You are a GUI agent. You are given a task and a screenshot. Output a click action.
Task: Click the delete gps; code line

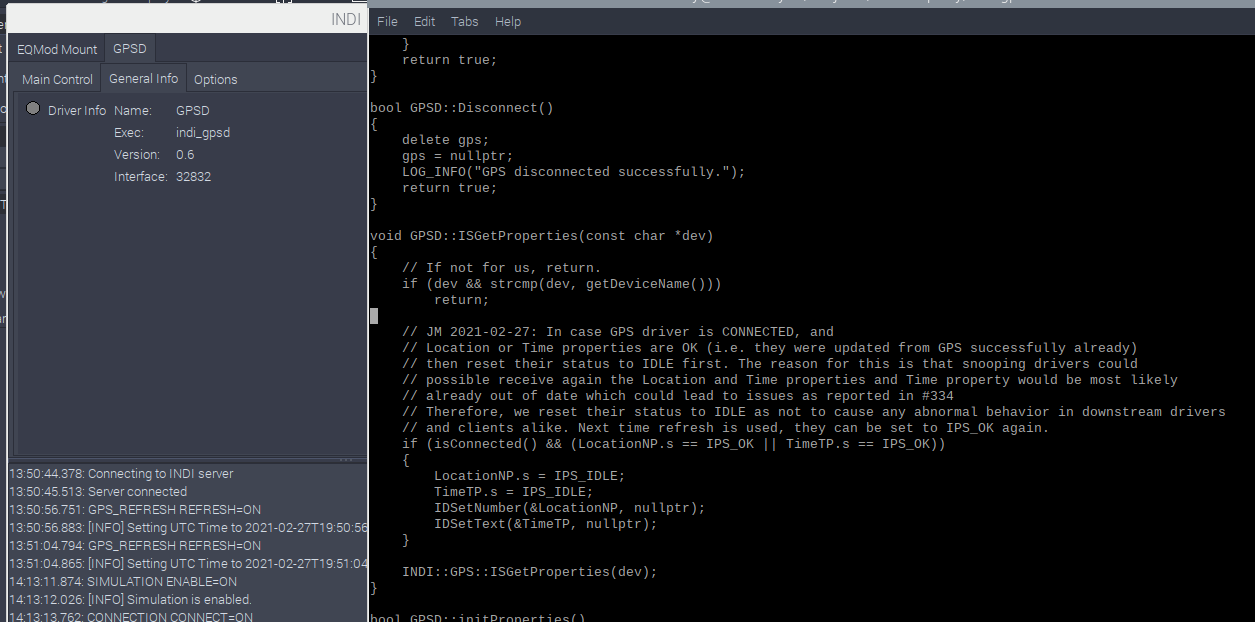coord(446,140)
